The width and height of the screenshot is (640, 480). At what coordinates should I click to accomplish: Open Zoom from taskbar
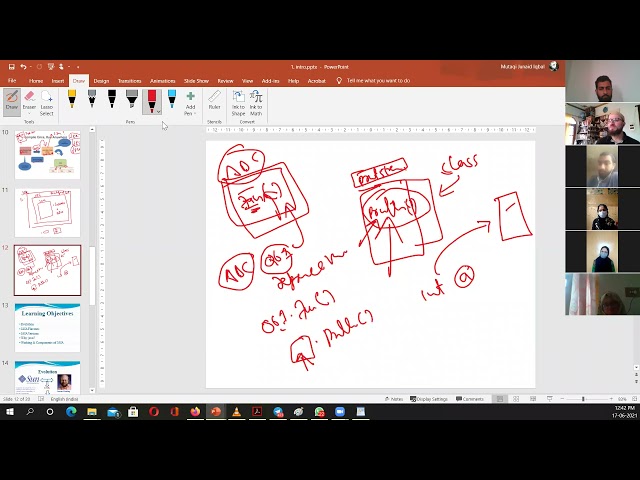tap(340, 412)
